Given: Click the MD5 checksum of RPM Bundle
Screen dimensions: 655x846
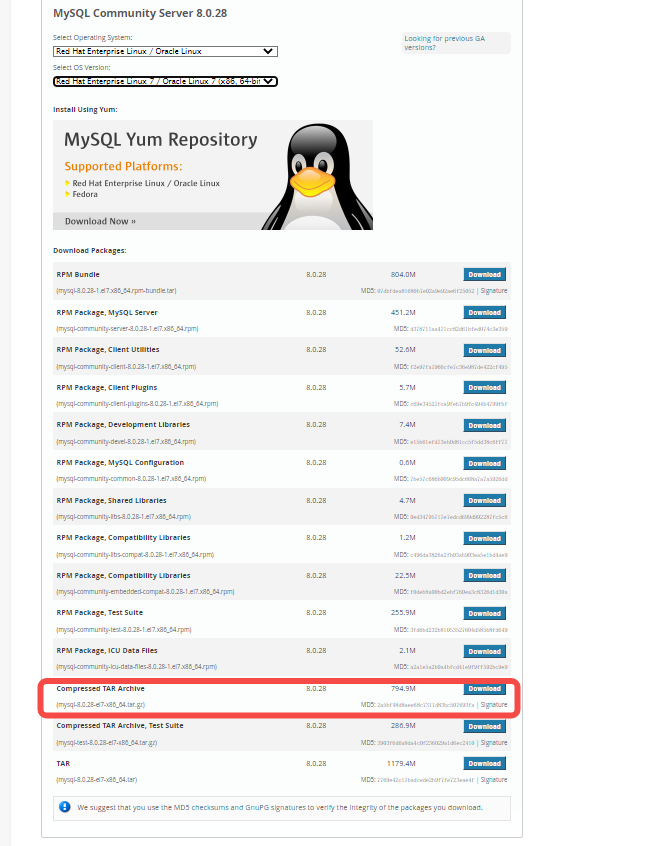Looking at the screenshot, I should [x=425, y=291].
